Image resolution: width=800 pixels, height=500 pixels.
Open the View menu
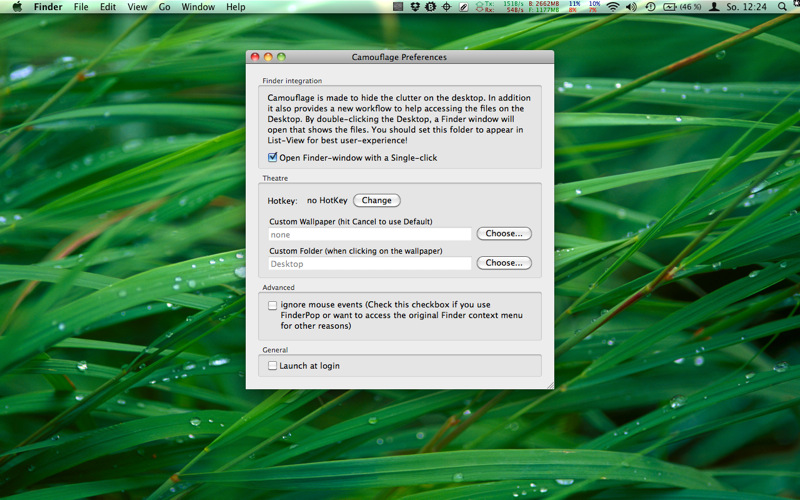pos(137,7)
